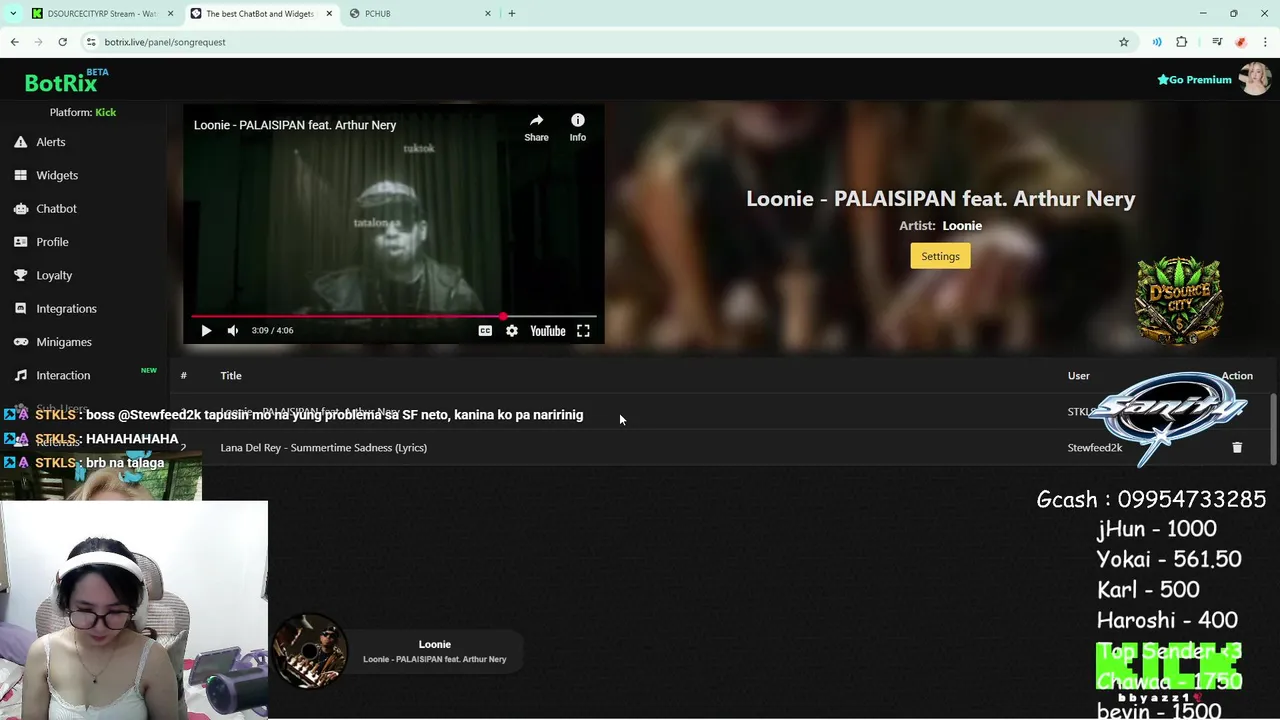The height and width of the screenshot is (720, 1280).
Task: Expand the tab search dropdown
Action: [13, 14]
